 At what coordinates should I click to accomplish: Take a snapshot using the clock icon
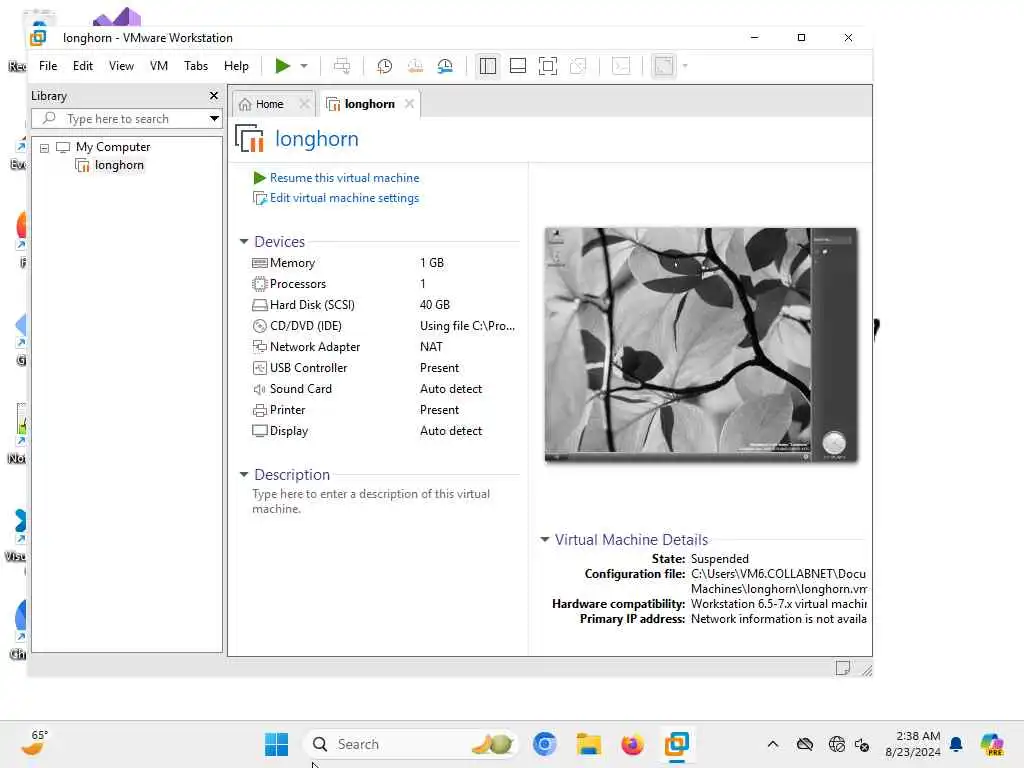[385, 66]
